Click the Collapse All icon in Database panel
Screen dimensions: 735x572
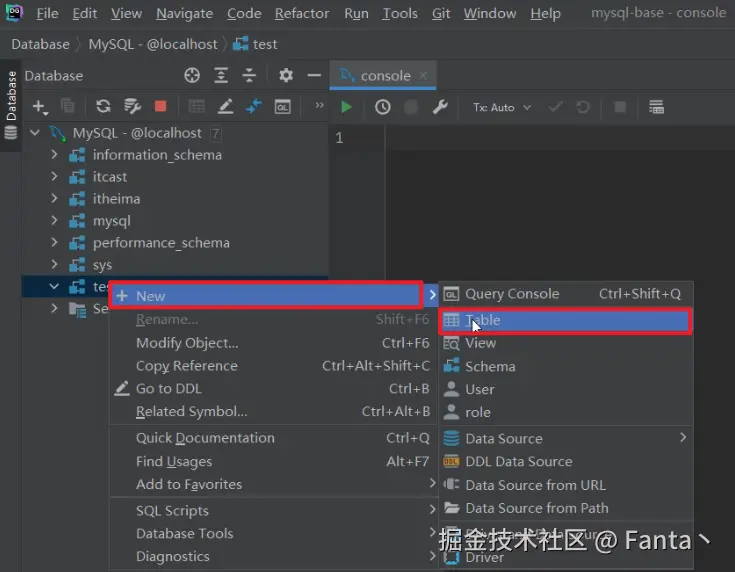coord(249,75)
